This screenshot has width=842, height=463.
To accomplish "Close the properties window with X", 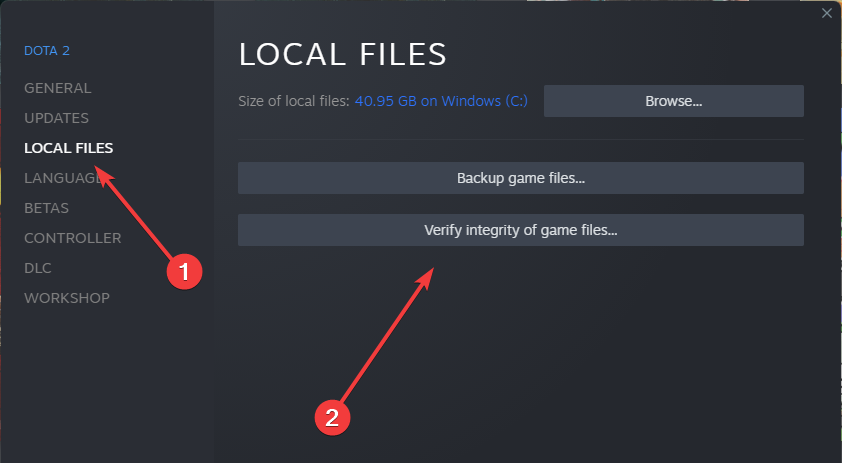I will [x=826, y=13].
